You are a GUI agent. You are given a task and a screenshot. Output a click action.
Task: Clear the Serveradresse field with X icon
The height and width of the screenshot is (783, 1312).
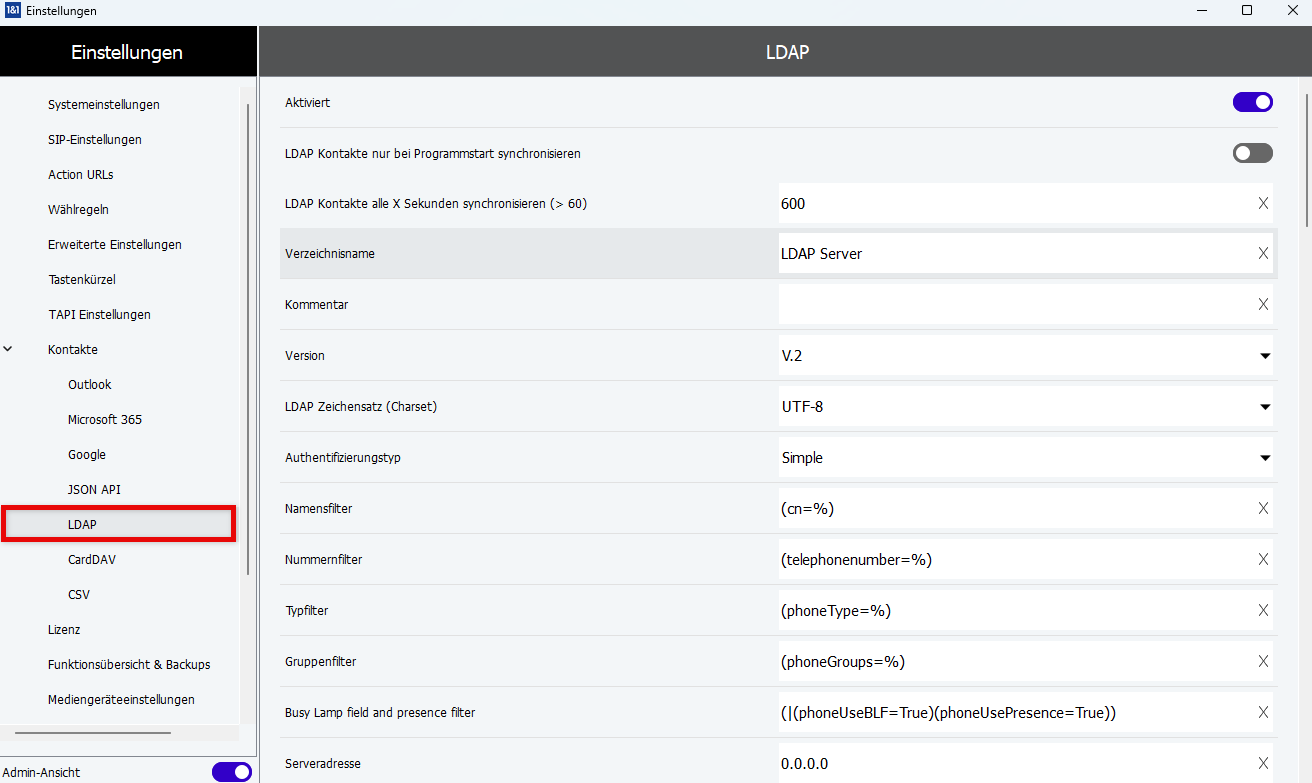click(x=1263, y=764)
